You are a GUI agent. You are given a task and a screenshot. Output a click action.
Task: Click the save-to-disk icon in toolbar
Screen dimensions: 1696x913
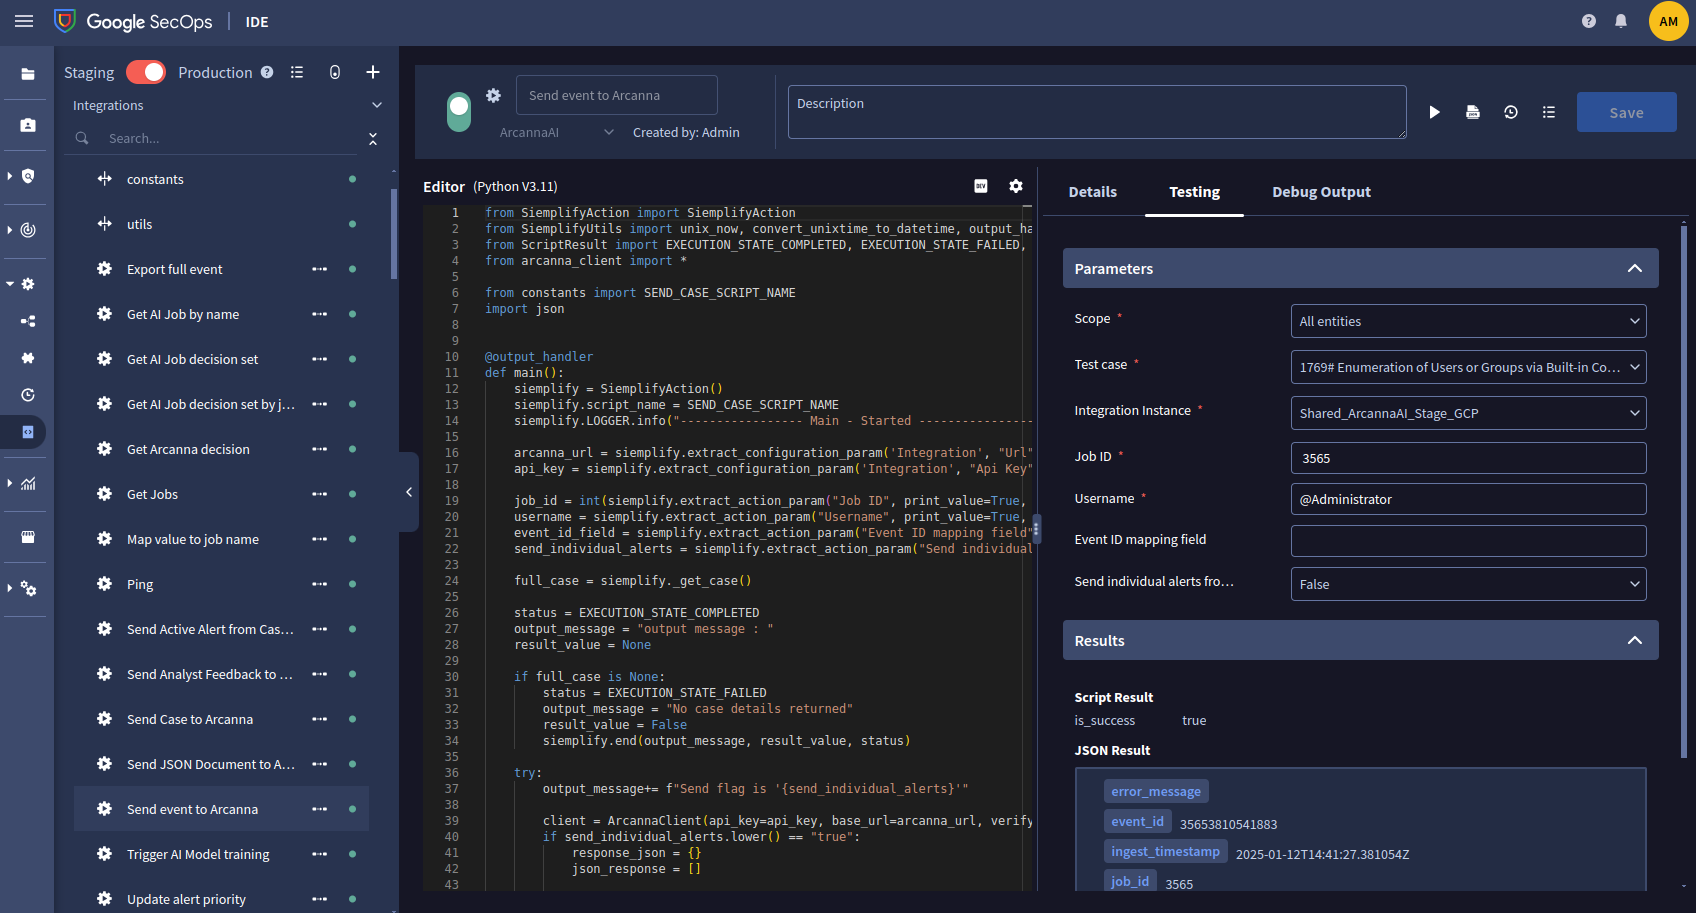pyautogui.click(x=1473, y=112)
